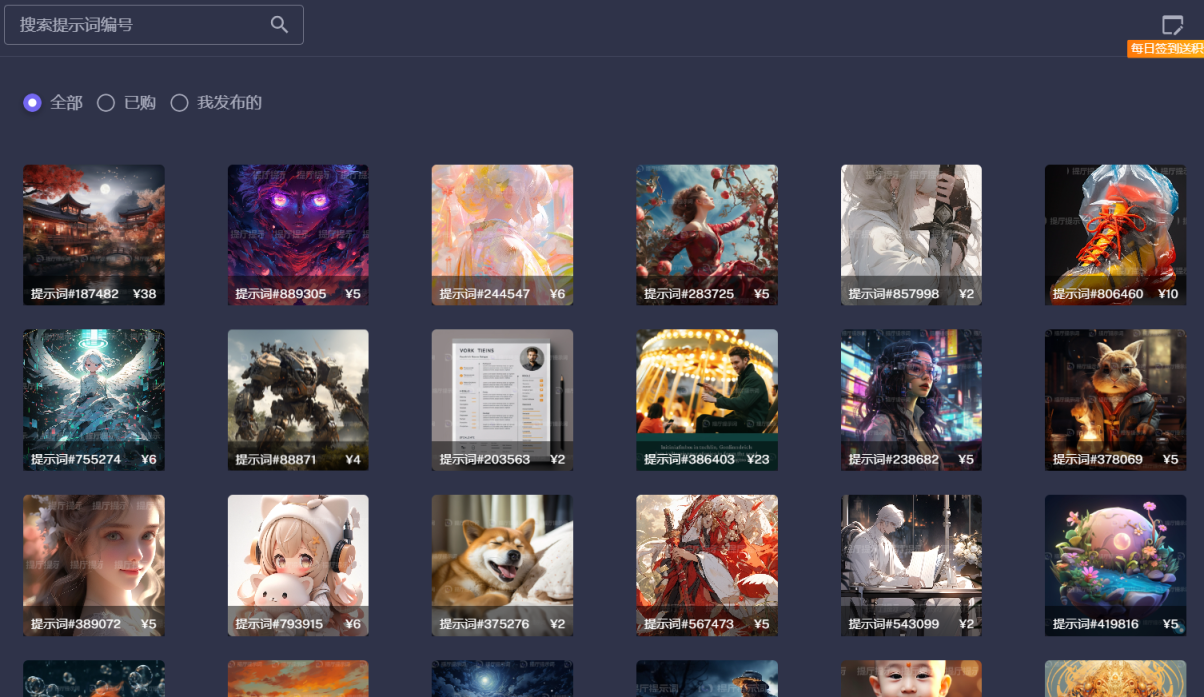
Task: Click the 每日签到送积分 orange badge
Action: point(1165,49)
